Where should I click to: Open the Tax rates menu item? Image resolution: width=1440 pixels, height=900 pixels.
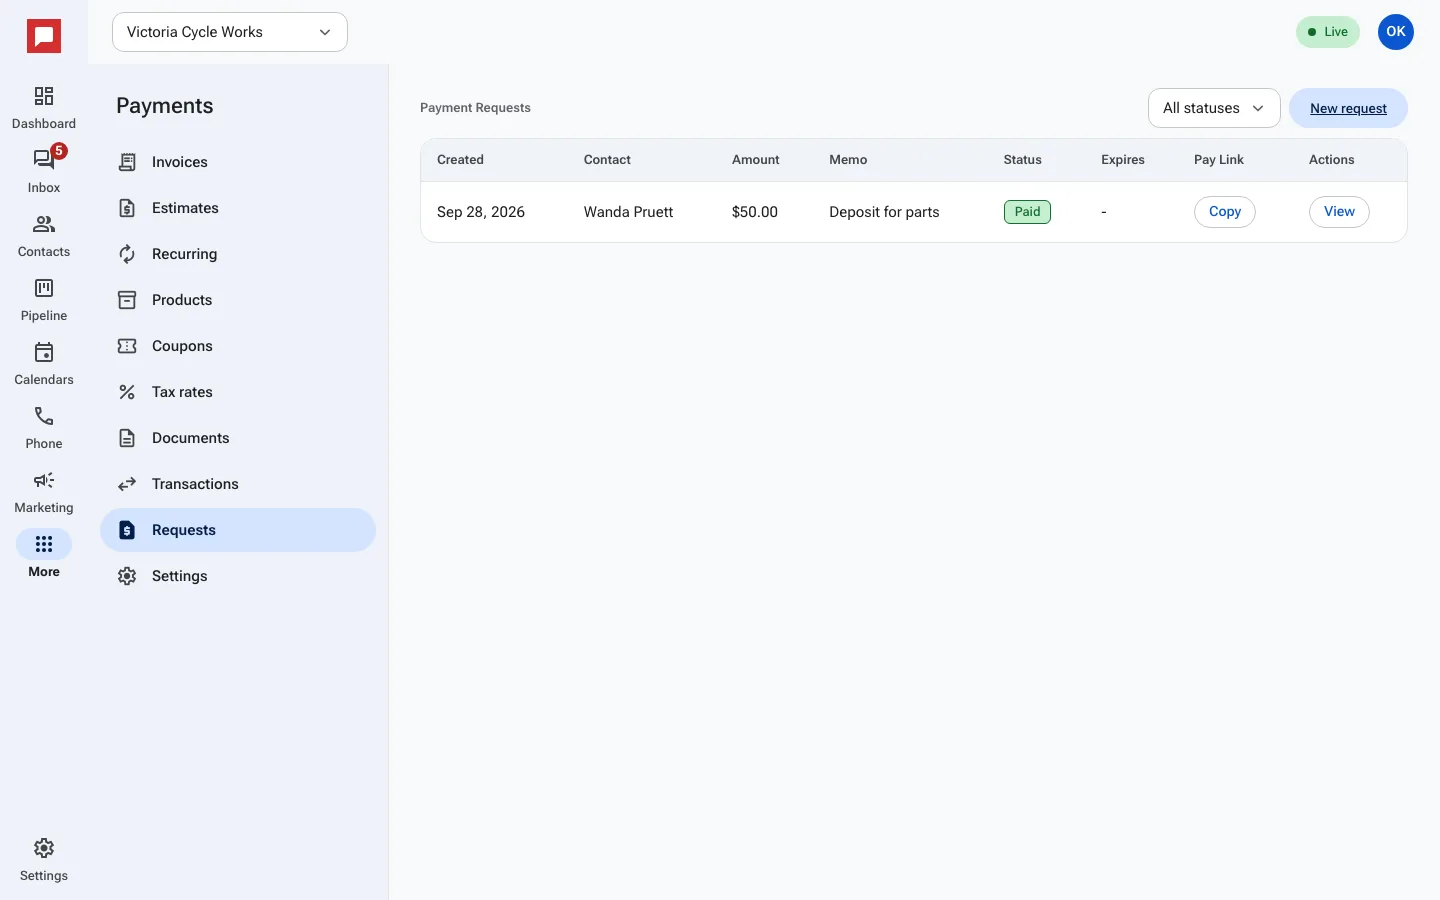point(238,392)
